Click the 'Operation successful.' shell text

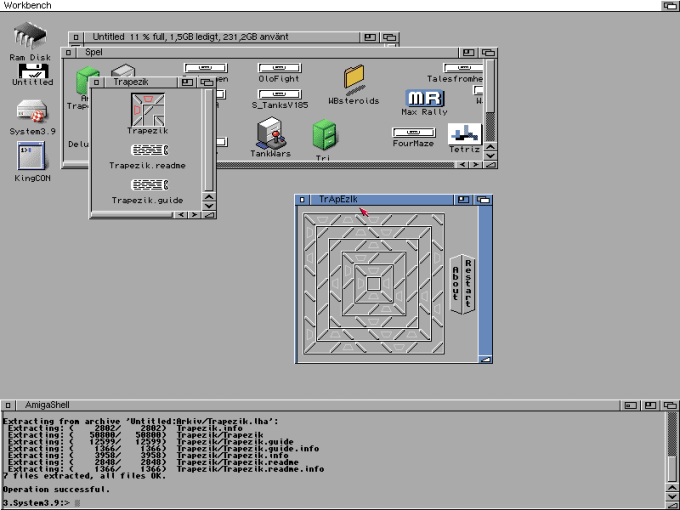pyautogui.click(x=56, y=489)
